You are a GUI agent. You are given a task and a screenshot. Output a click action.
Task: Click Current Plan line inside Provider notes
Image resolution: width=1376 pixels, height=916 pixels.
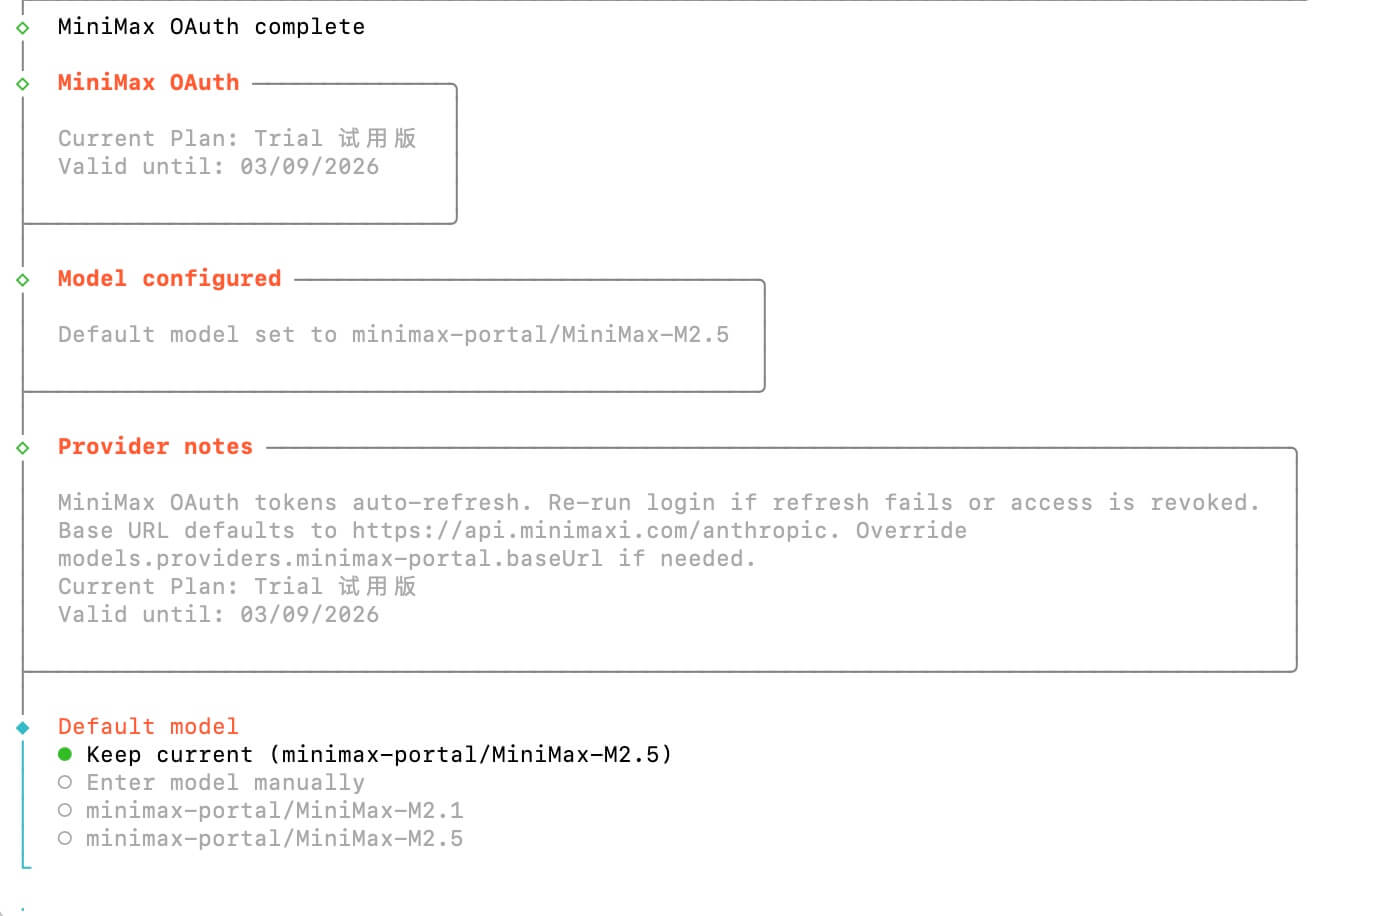click(x=237, y=587)
